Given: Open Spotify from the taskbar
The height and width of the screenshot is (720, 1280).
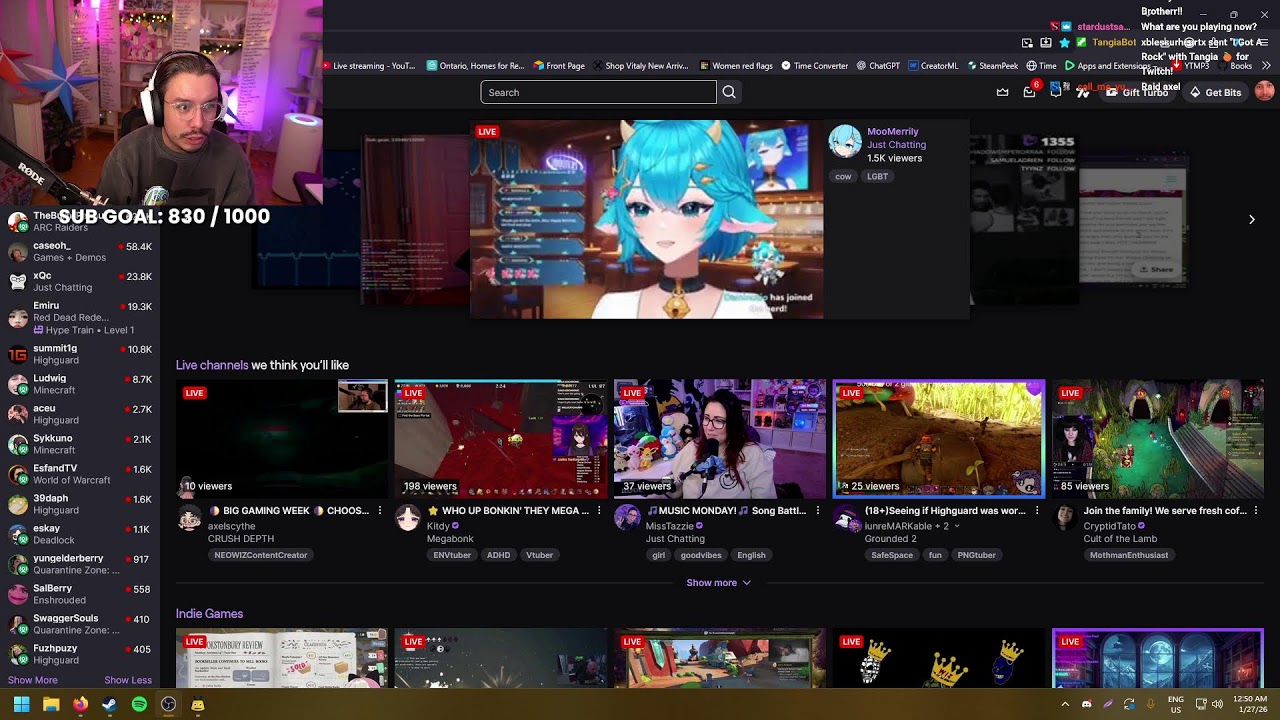Looking at the screenshot, I should pyautogui.click(x=139, y=704).
